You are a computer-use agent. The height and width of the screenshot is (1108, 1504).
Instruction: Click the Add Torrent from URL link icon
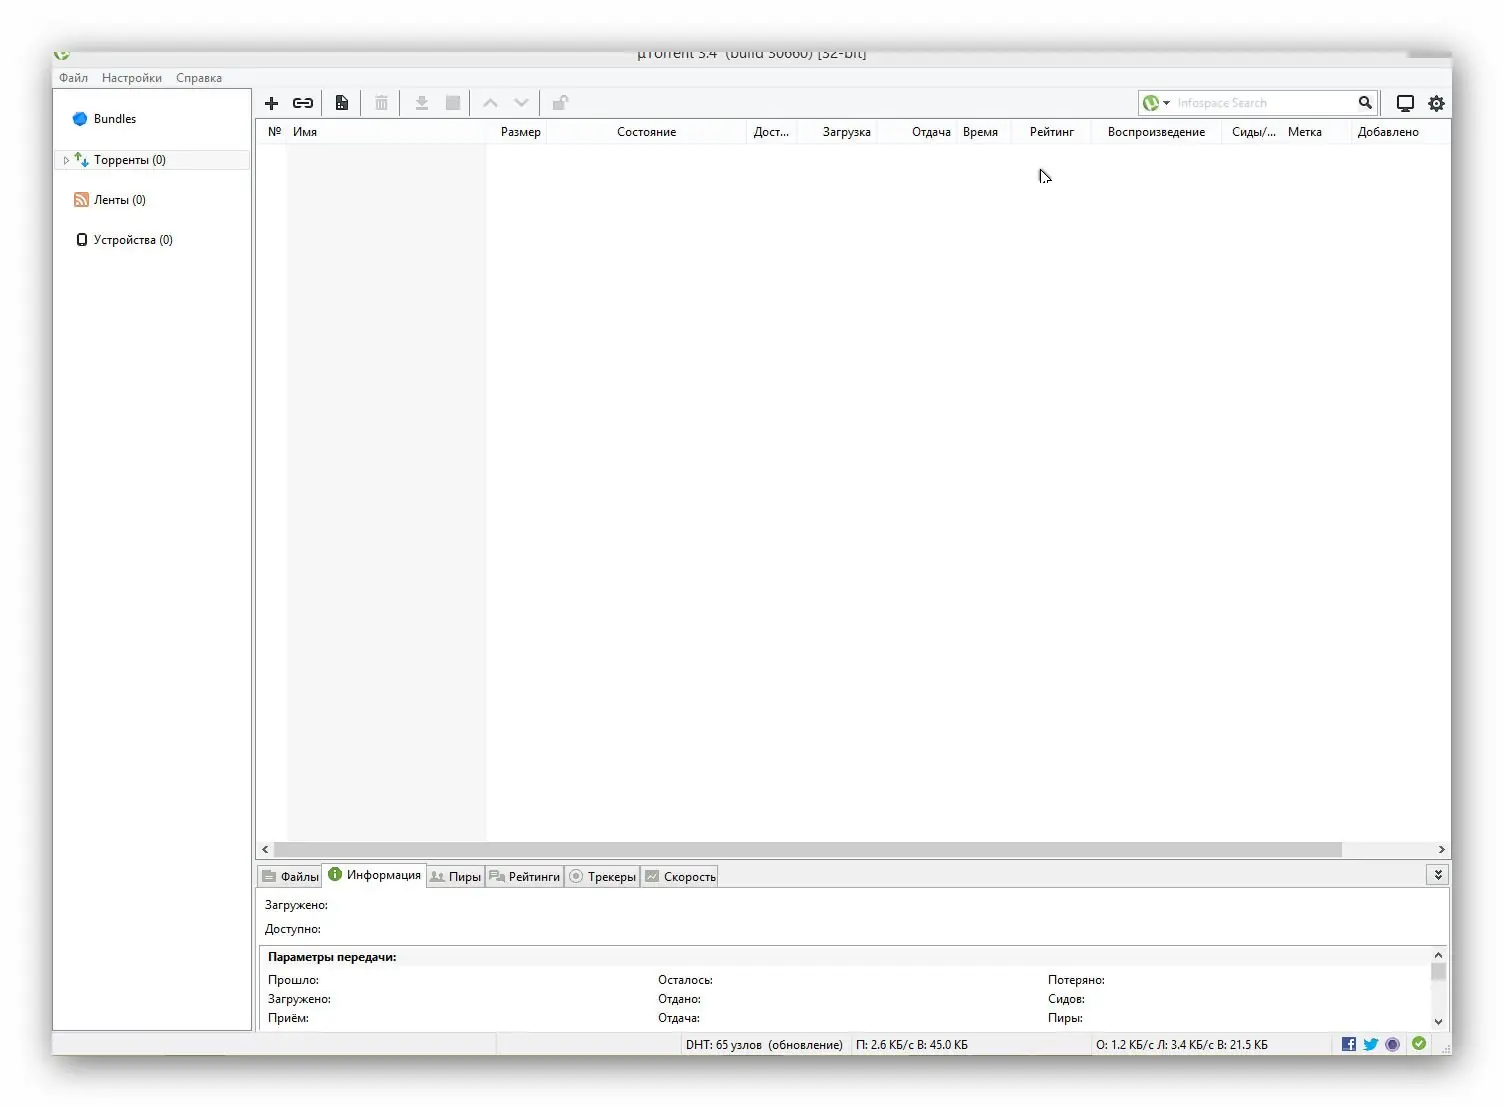[303, 103]
